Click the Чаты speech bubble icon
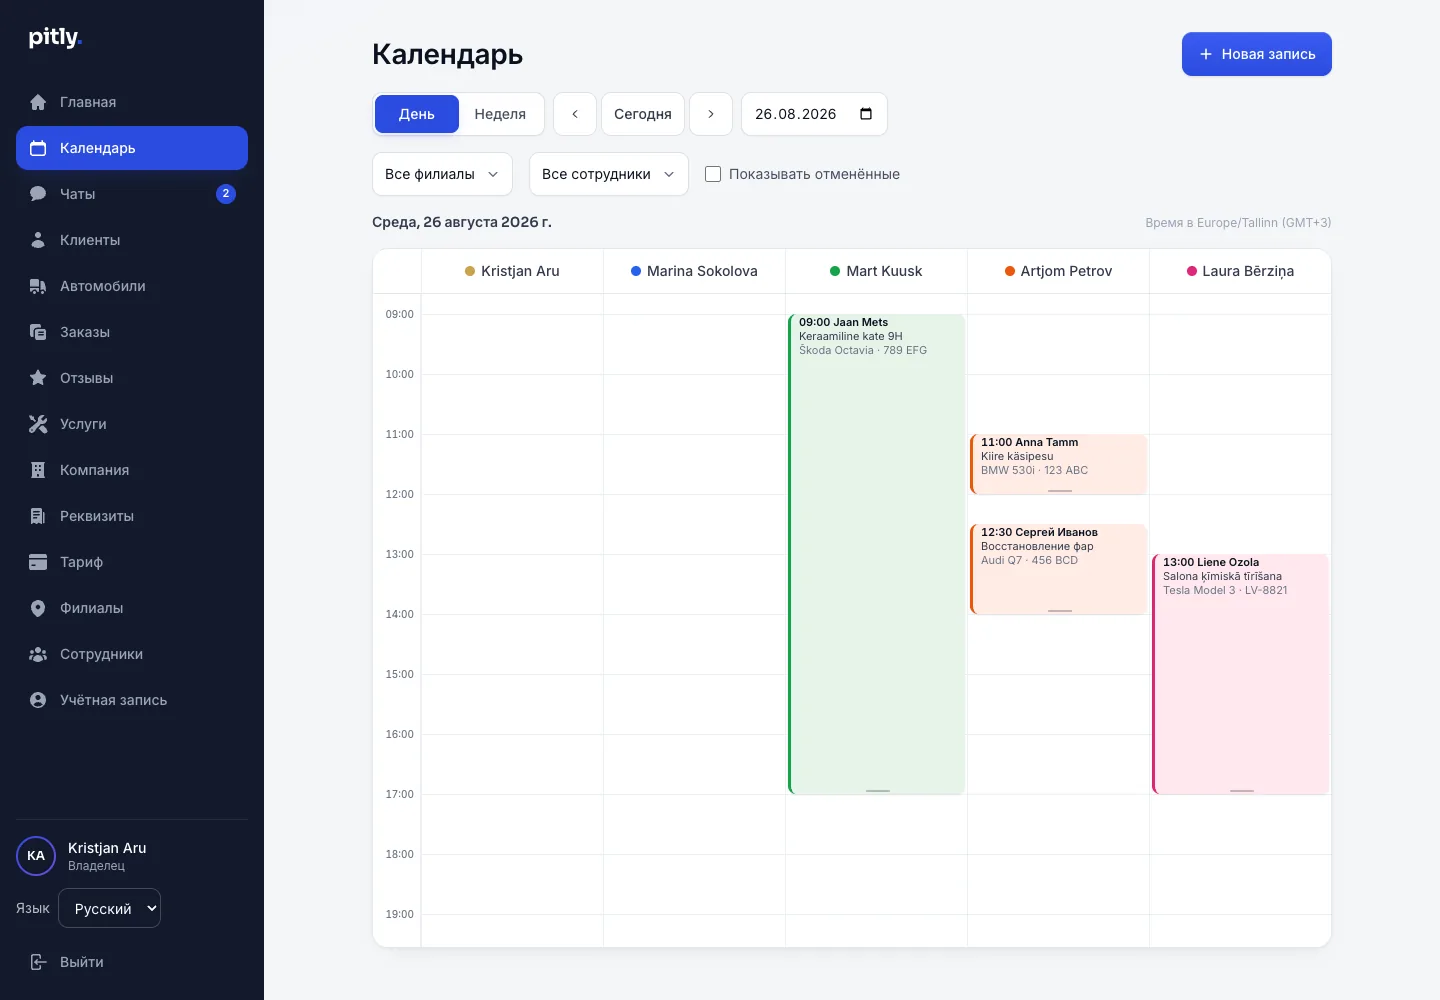 (x=38, y=194)
